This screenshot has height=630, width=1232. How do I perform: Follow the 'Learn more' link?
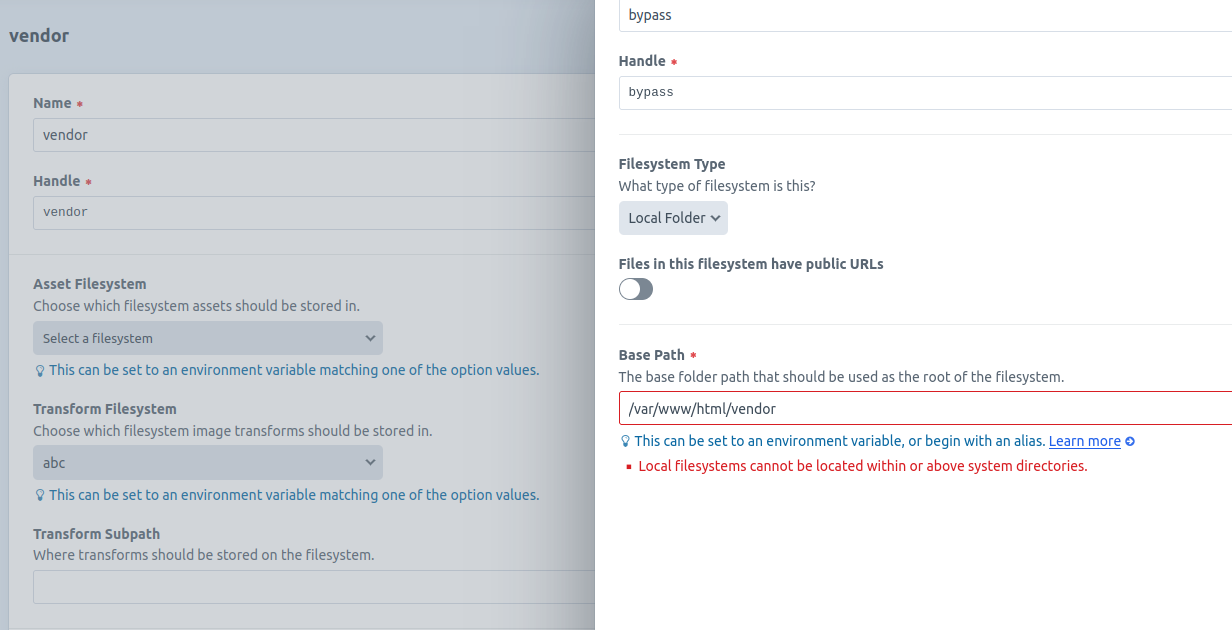[1085, 441]
